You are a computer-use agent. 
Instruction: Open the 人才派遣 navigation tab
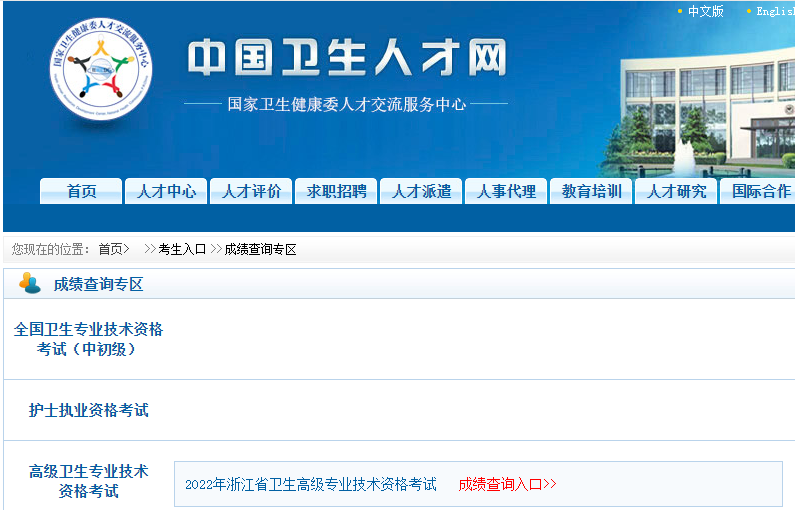click(x=421, y=191)
